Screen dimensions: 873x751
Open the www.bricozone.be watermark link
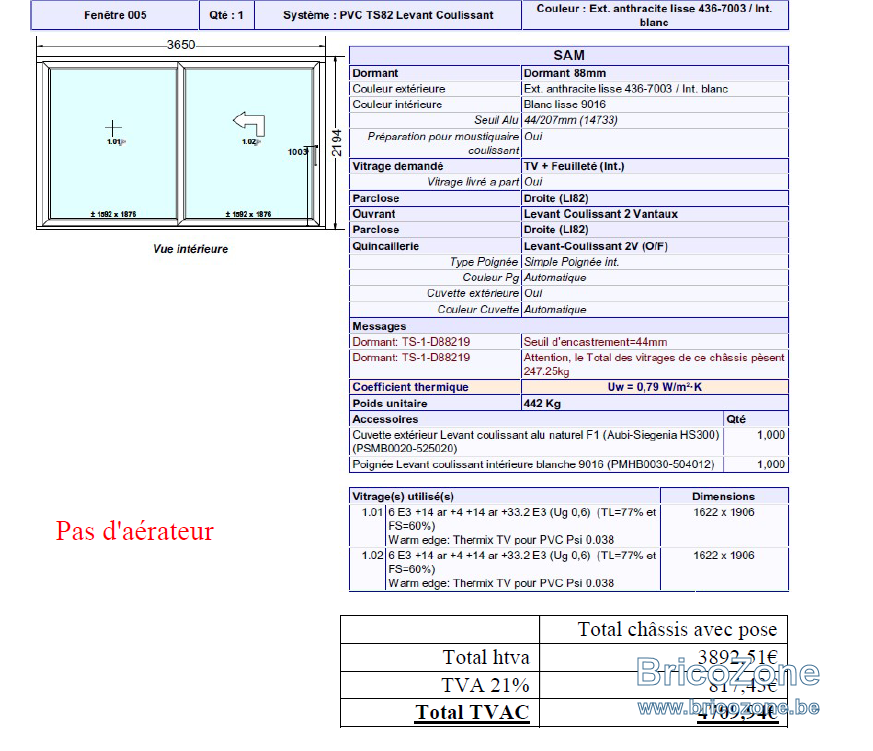(x=728, y=708)
